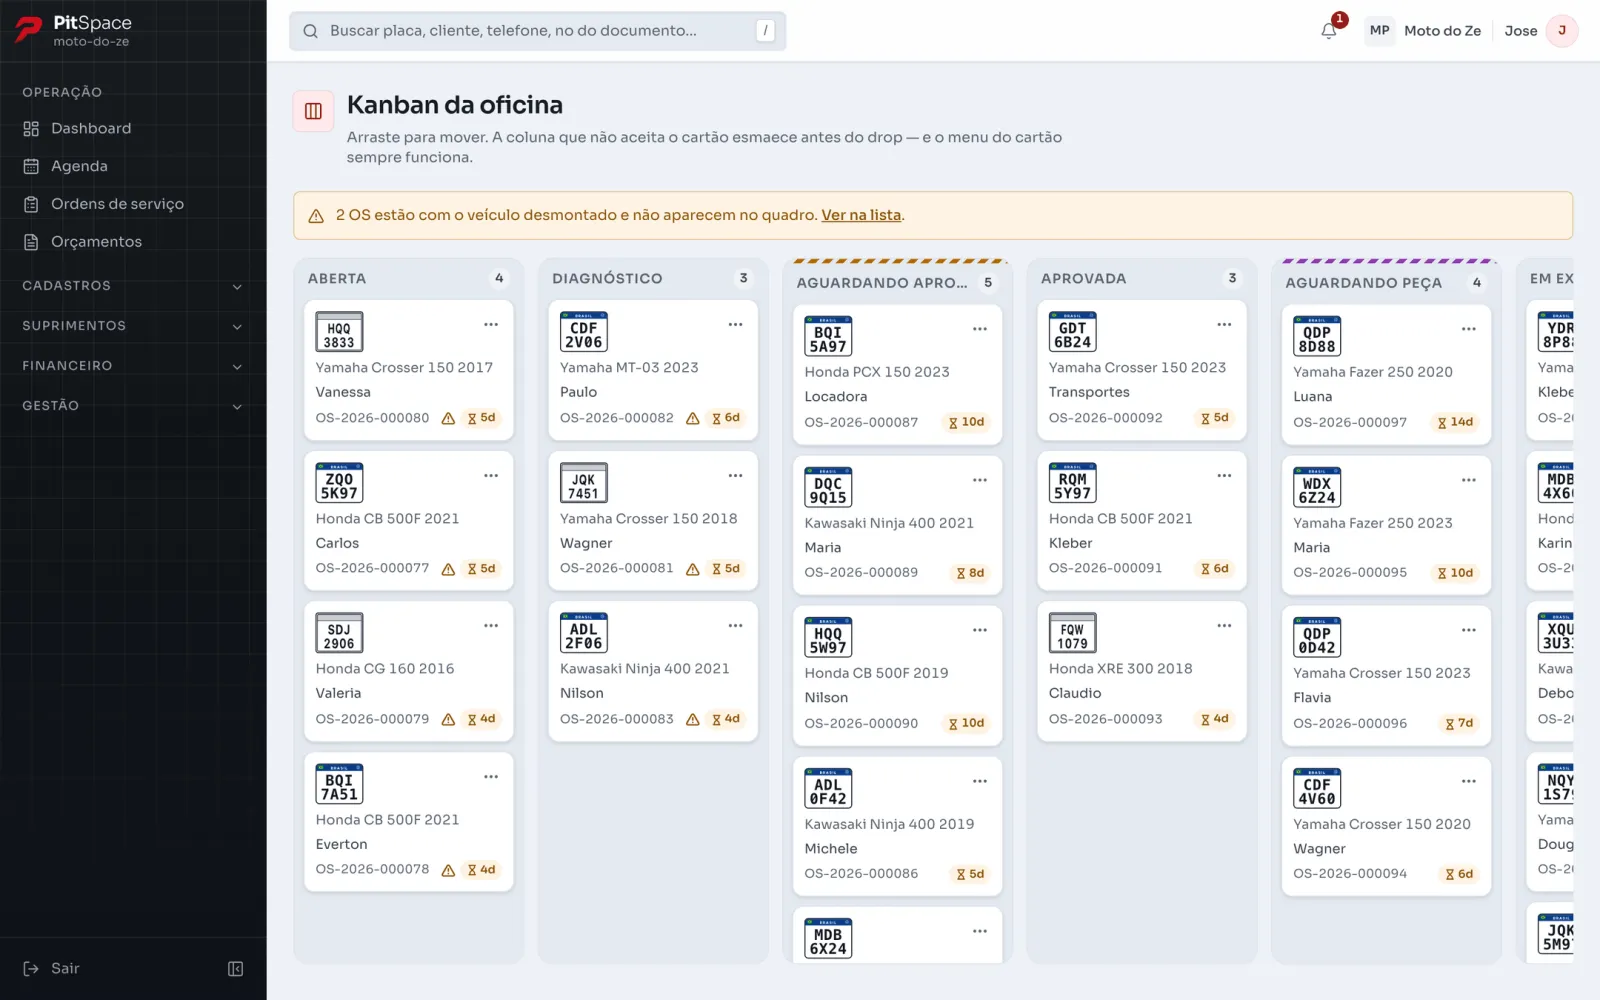Image resolution: width=1600 pixels, height=1000 pixels.
Task: Click warning icon on OS-2026-000080
Action: tap(448, 419)
